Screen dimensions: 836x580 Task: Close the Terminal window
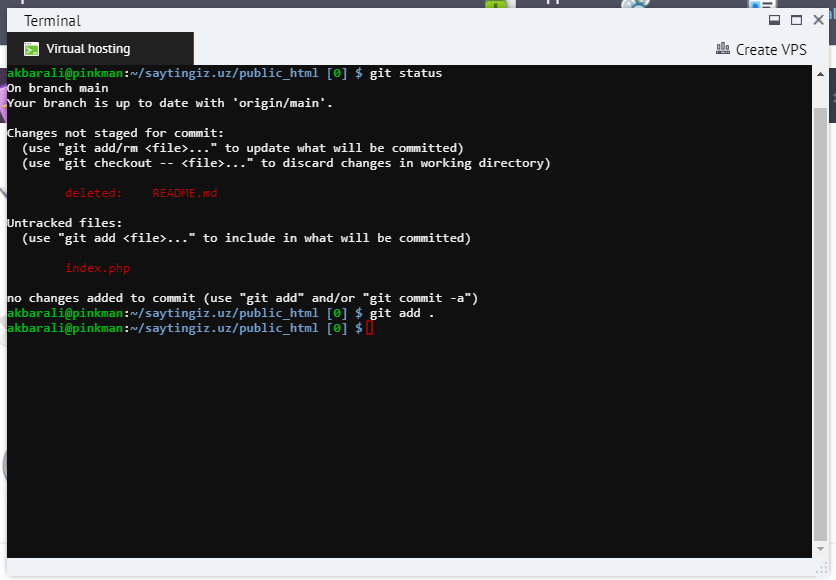818,20
